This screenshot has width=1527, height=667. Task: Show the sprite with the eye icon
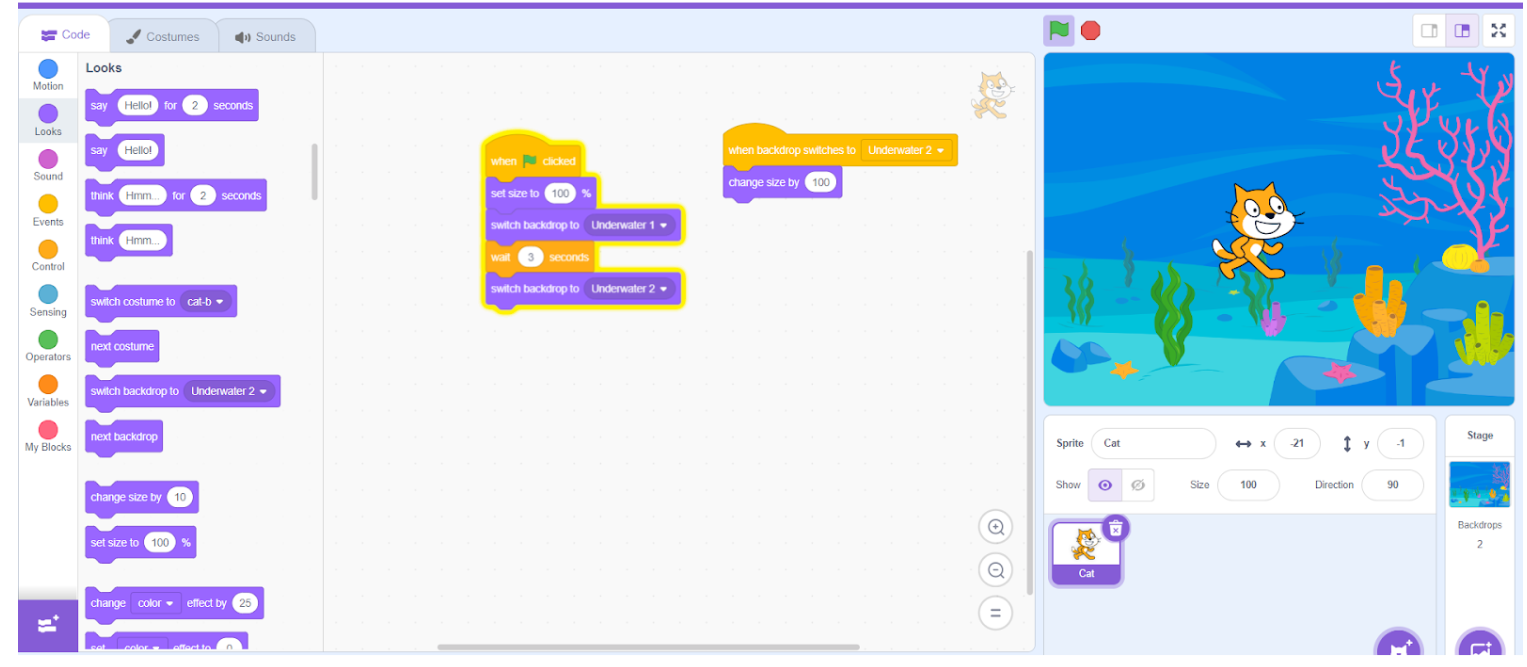[1105, 485]
